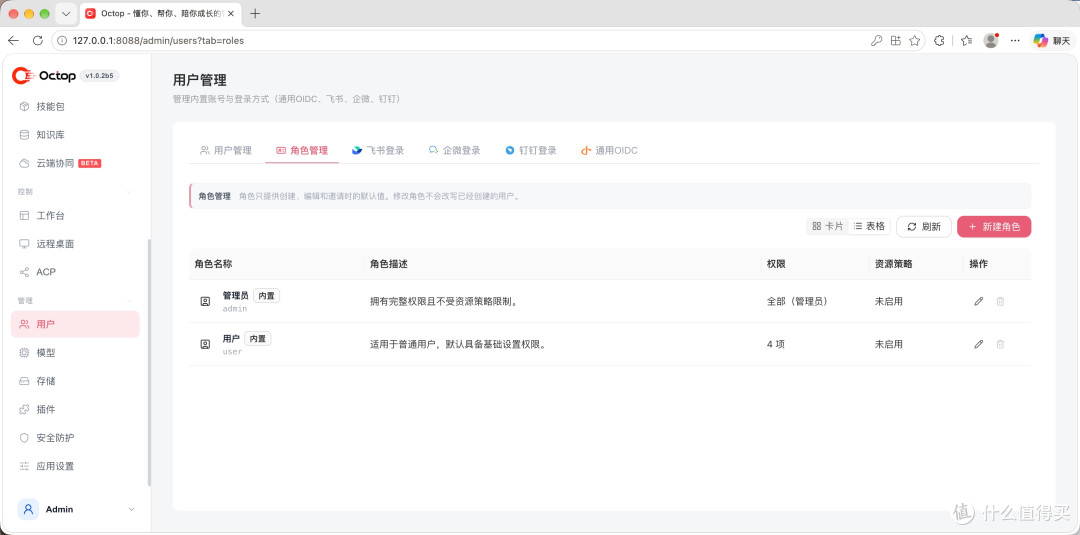The image size is (1080, 535).
Task: Open the 飞书登录 tab
Action: [x=377, y=150]
